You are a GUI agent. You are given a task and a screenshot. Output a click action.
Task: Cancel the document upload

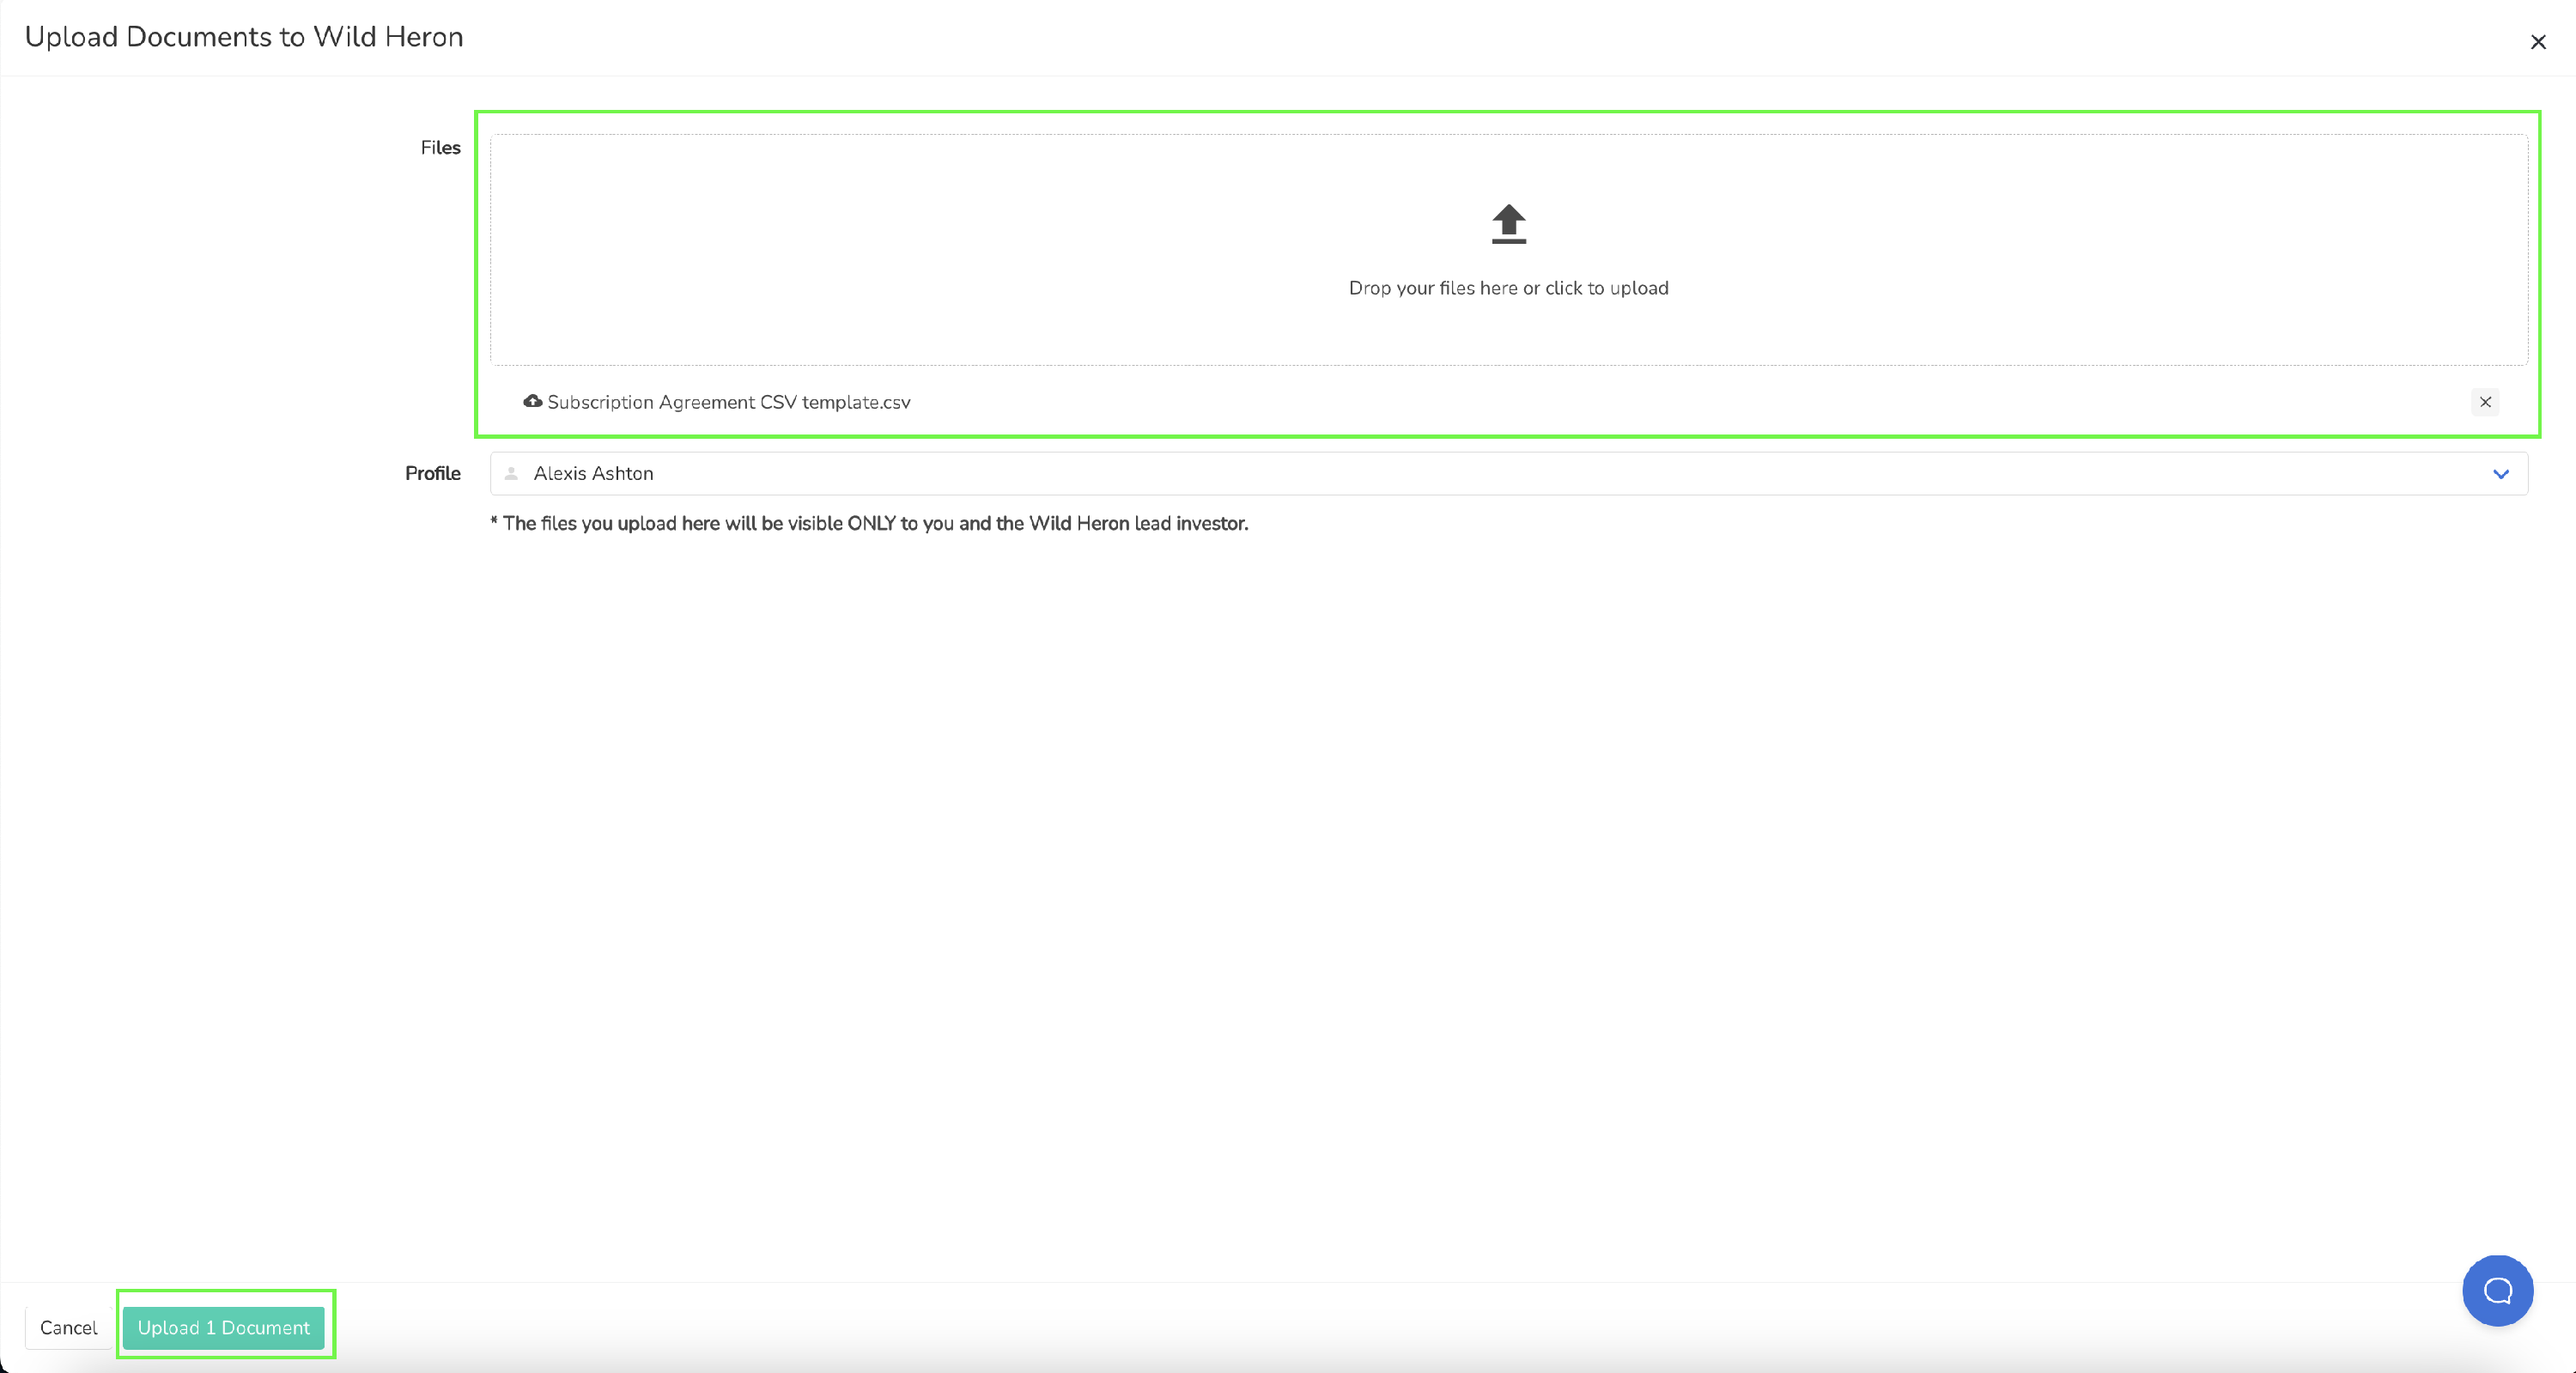pyautogui.click(x=69, y=1327)
